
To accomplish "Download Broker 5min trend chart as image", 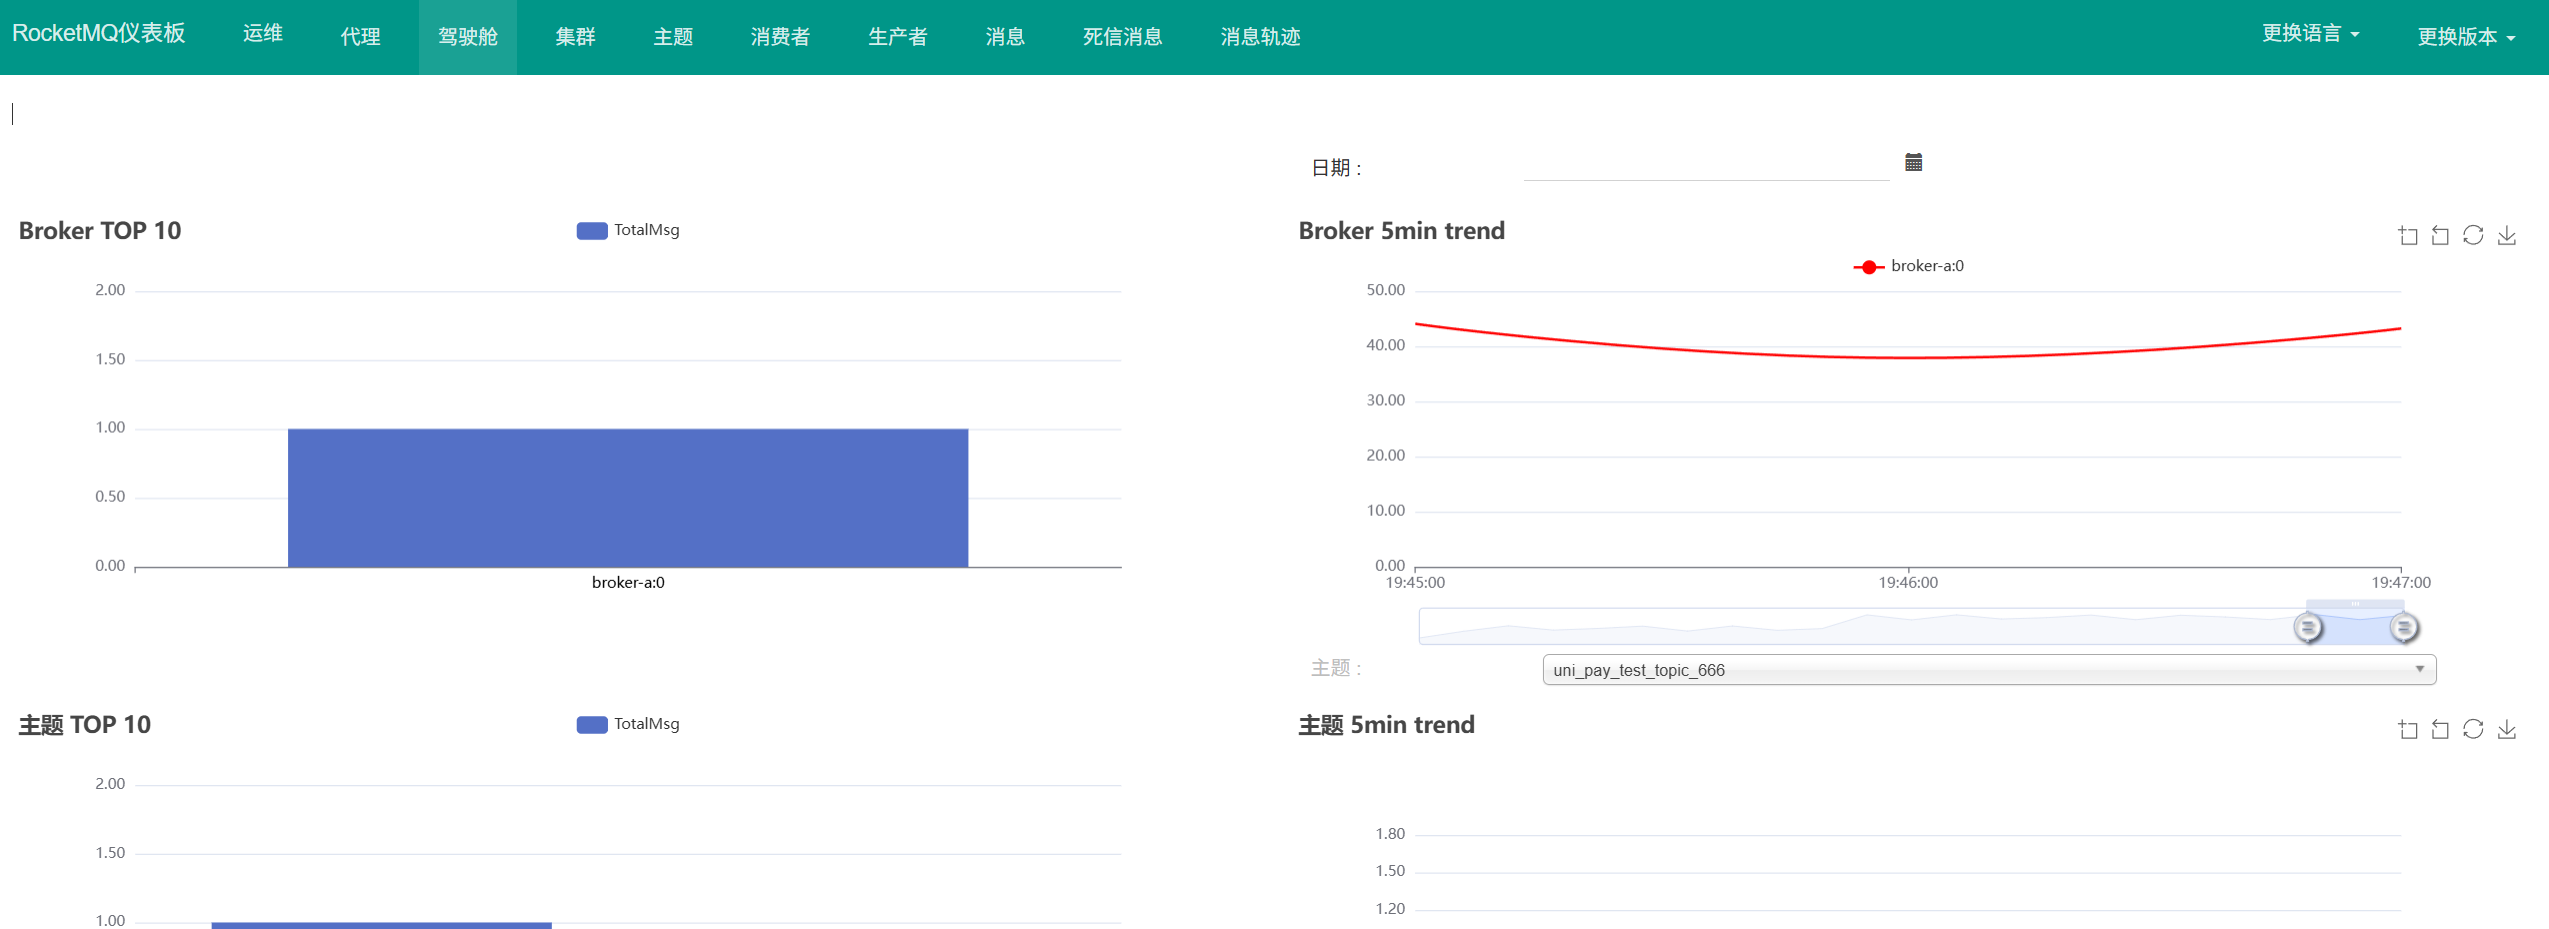I will click(2507, 235).
